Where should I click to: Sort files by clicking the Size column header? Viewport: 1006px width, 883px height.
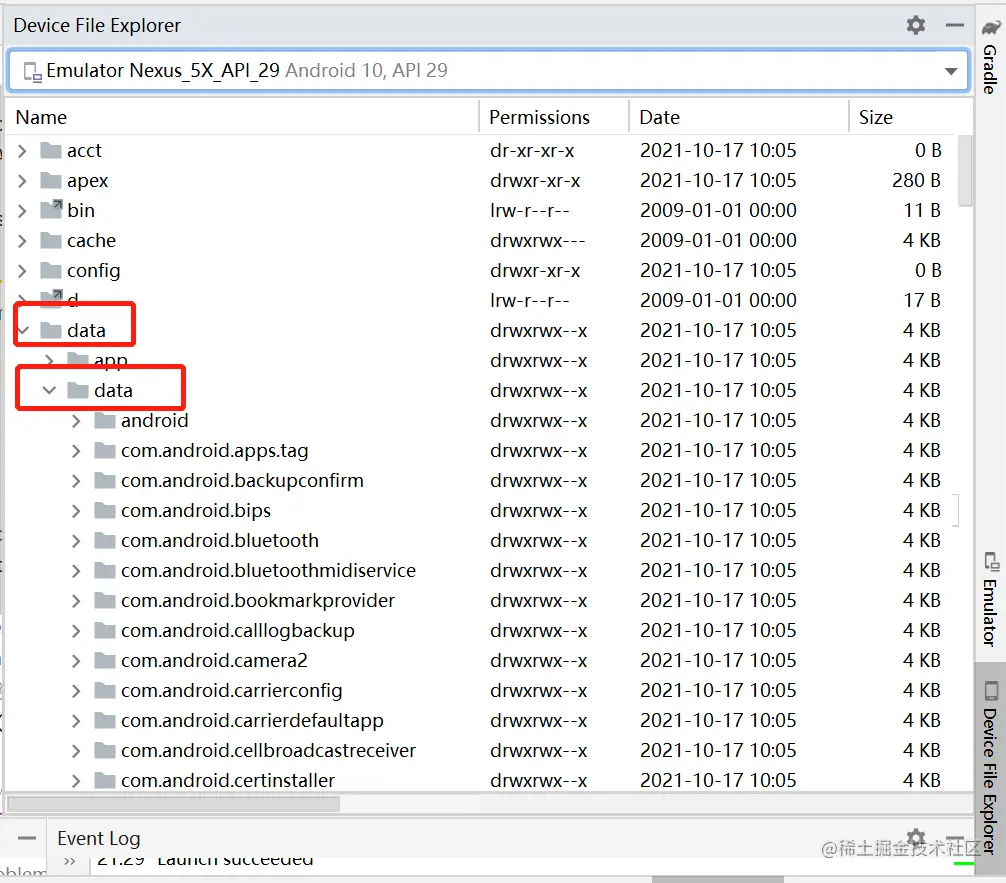point(874,117)
